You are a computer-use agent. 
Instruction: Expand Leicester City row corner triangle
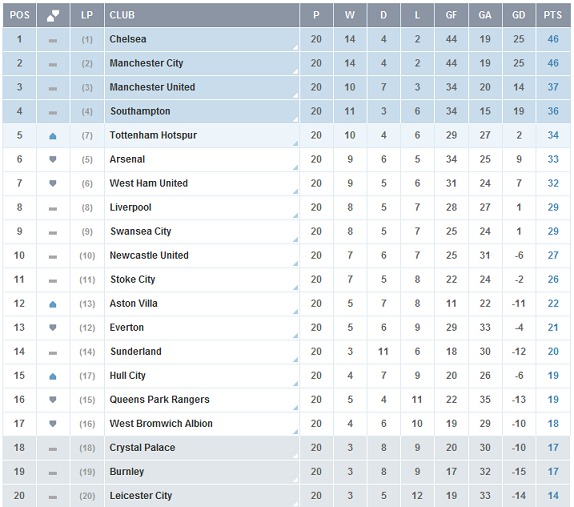tap(296, 504)
